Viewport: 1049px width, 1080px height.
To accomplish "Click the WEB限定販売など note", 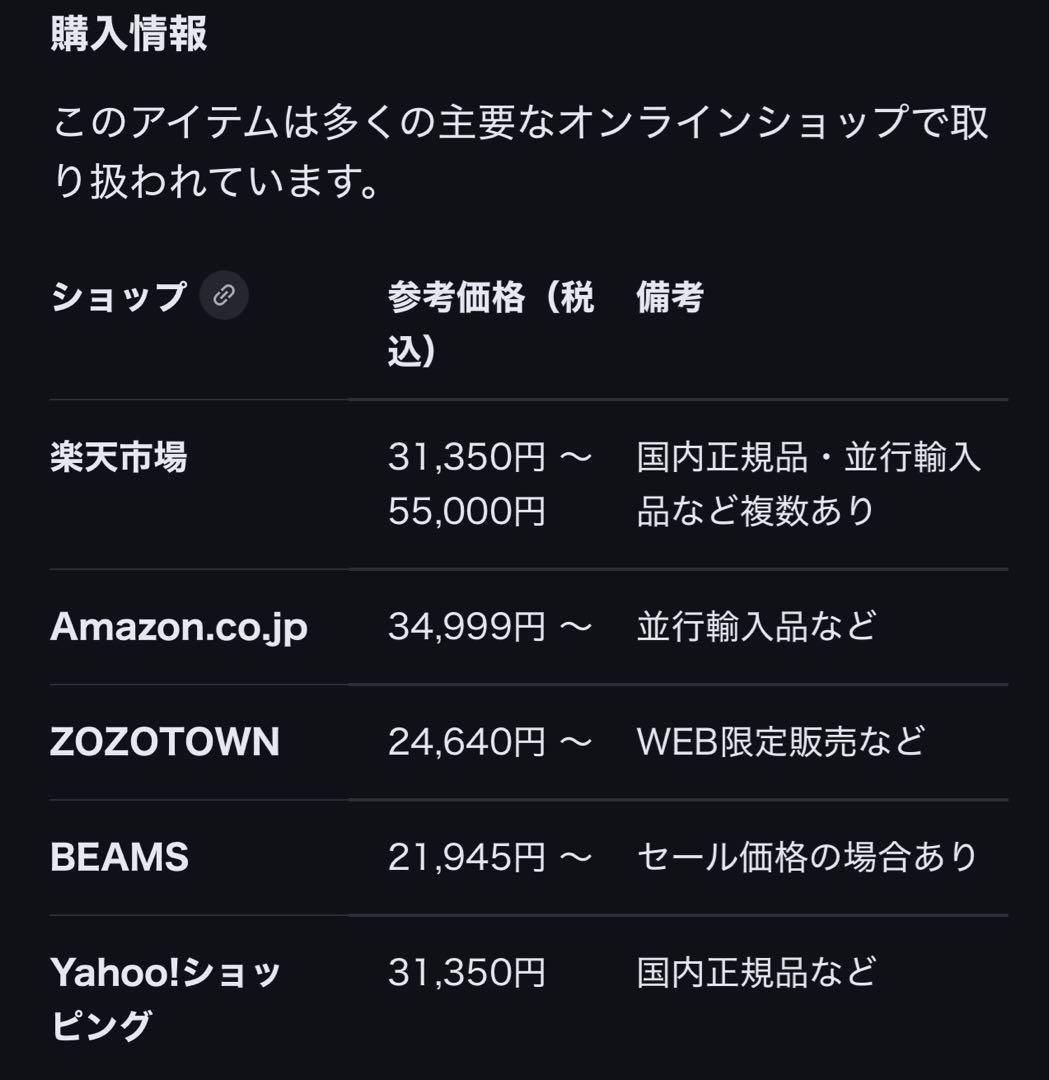I will tap(780, 742).
